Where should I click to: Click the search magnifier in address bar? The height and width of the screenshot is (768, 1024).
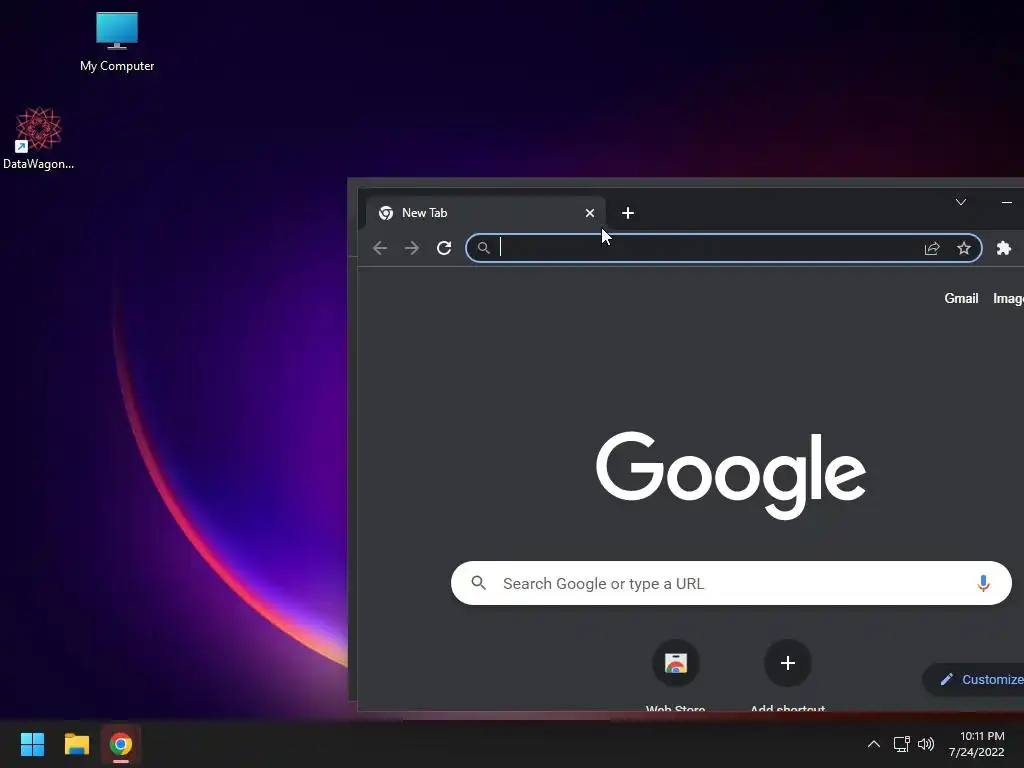tap(483, 248)
